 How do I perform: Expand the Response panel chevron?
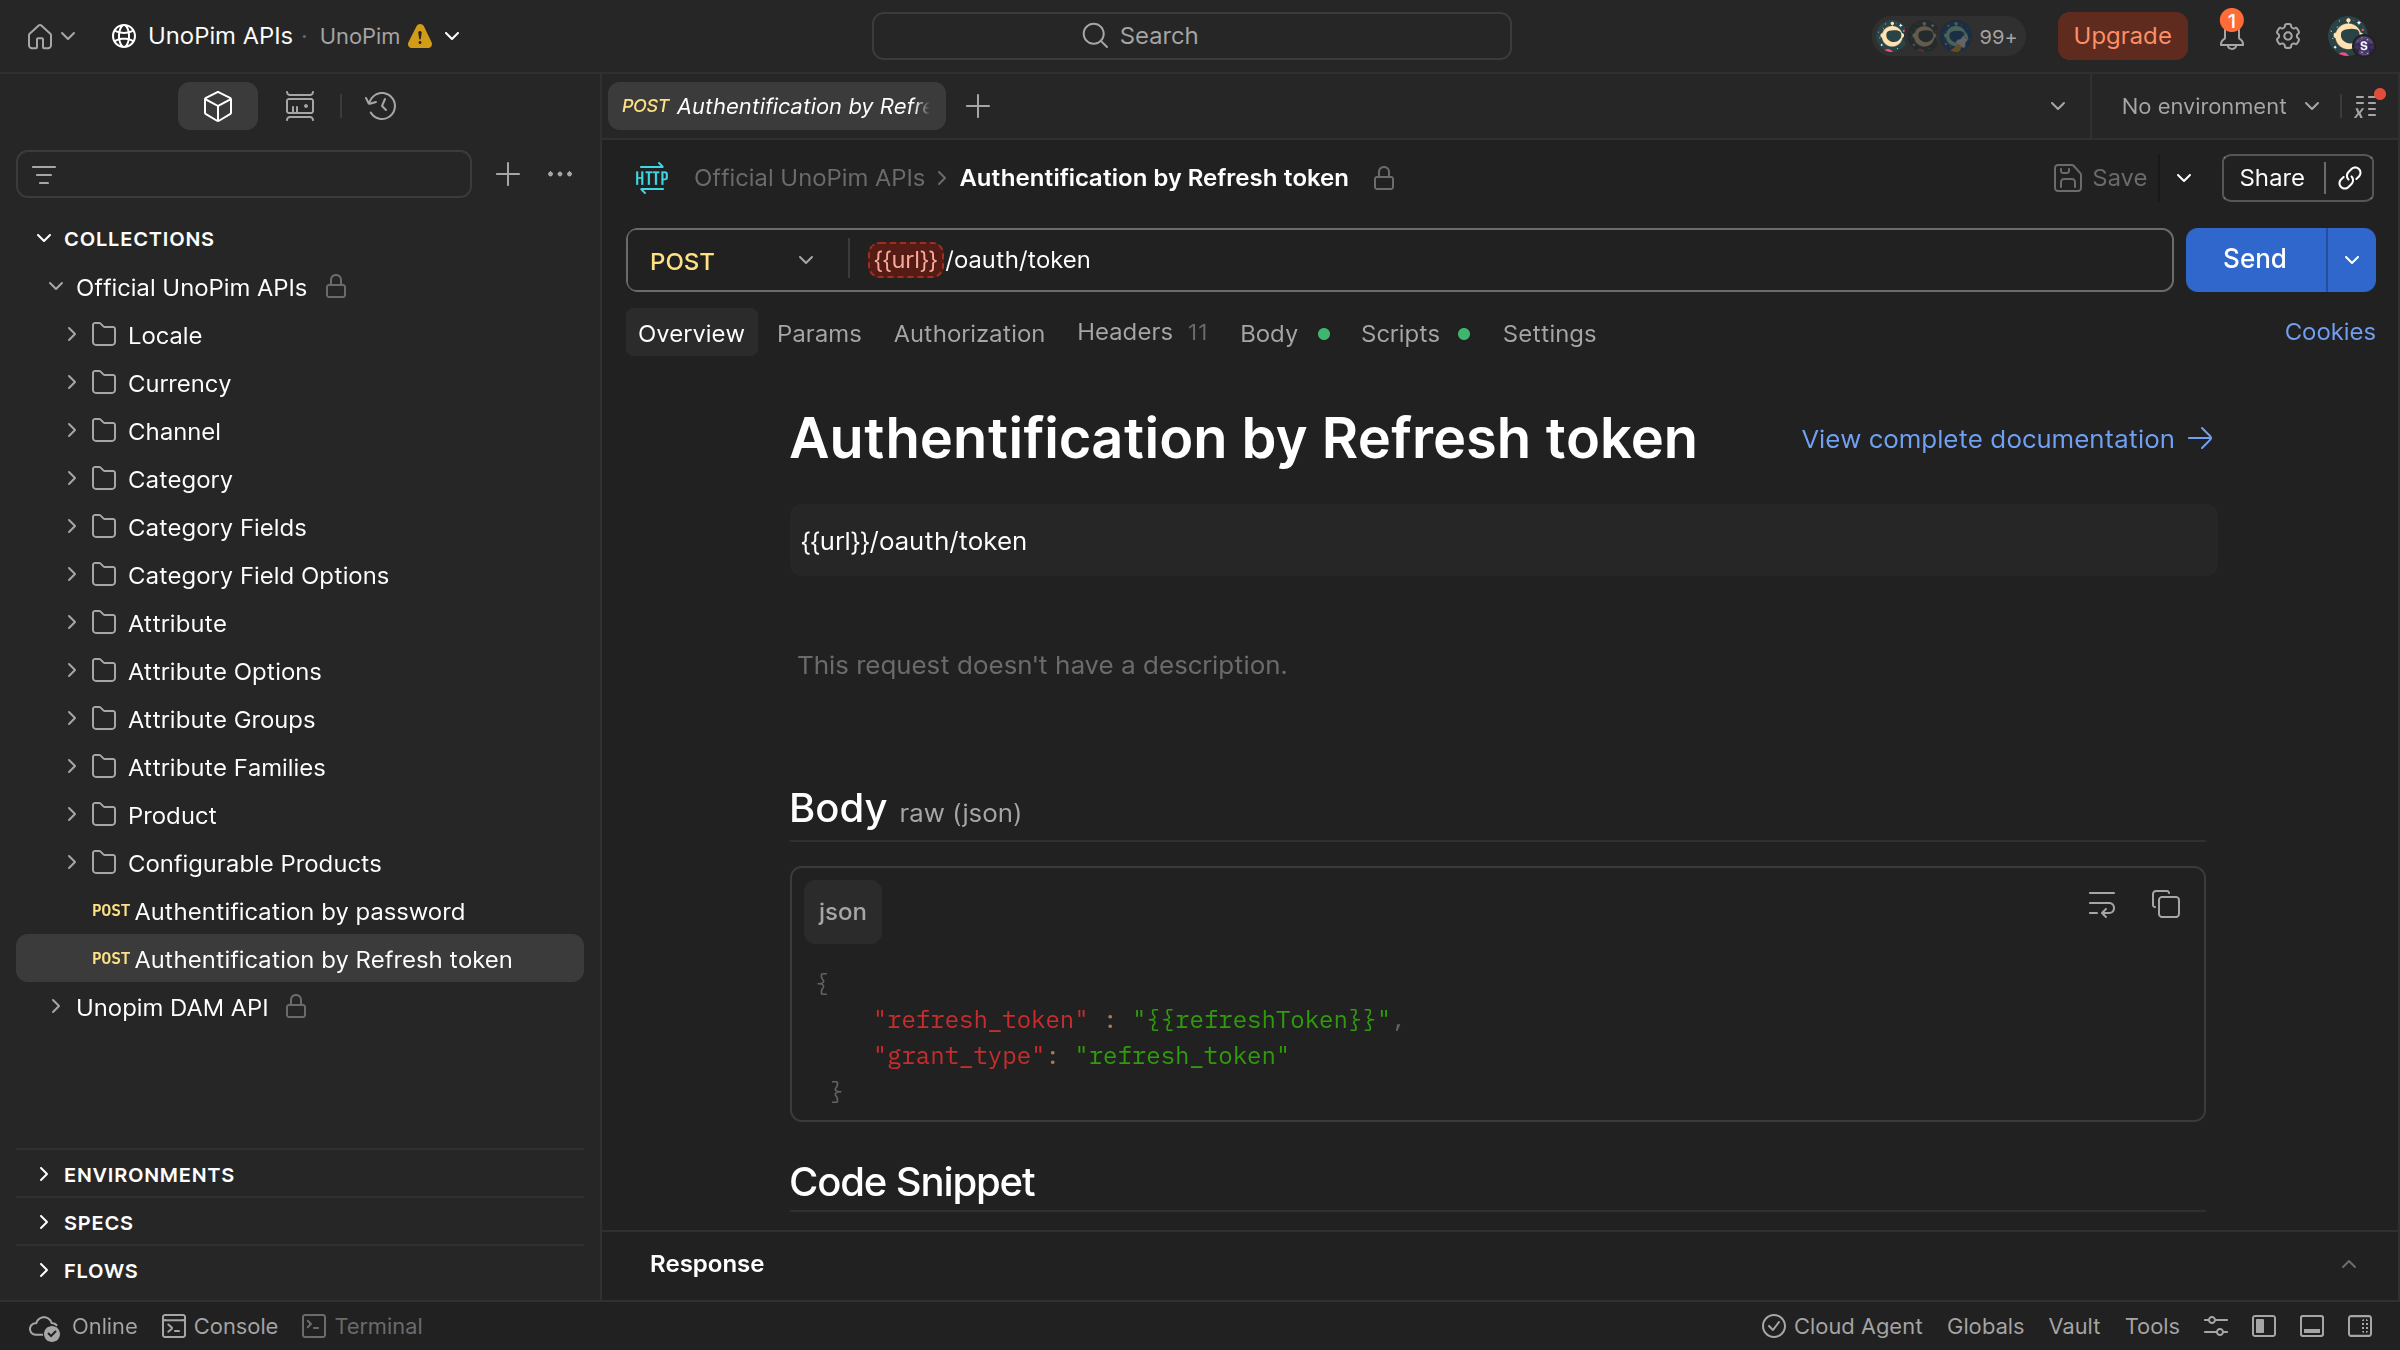pos(2349,1264)
